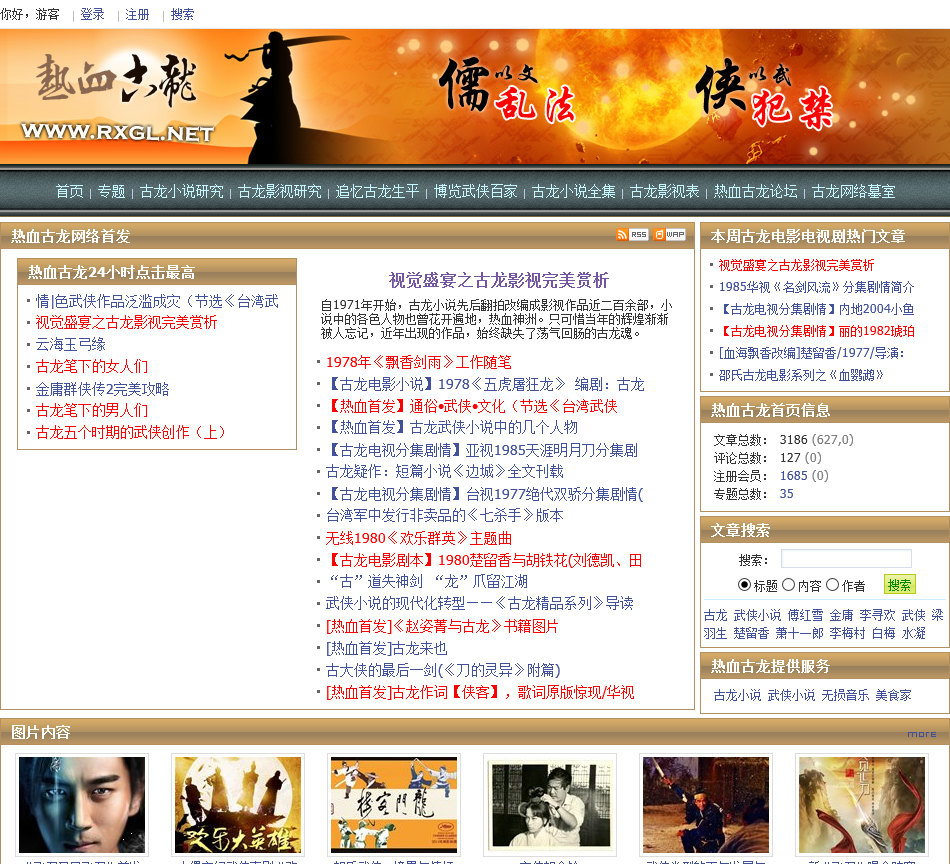Click the green 搜索 button
The height and width of the screenshot is (864, 950).
tap(900, 585)
